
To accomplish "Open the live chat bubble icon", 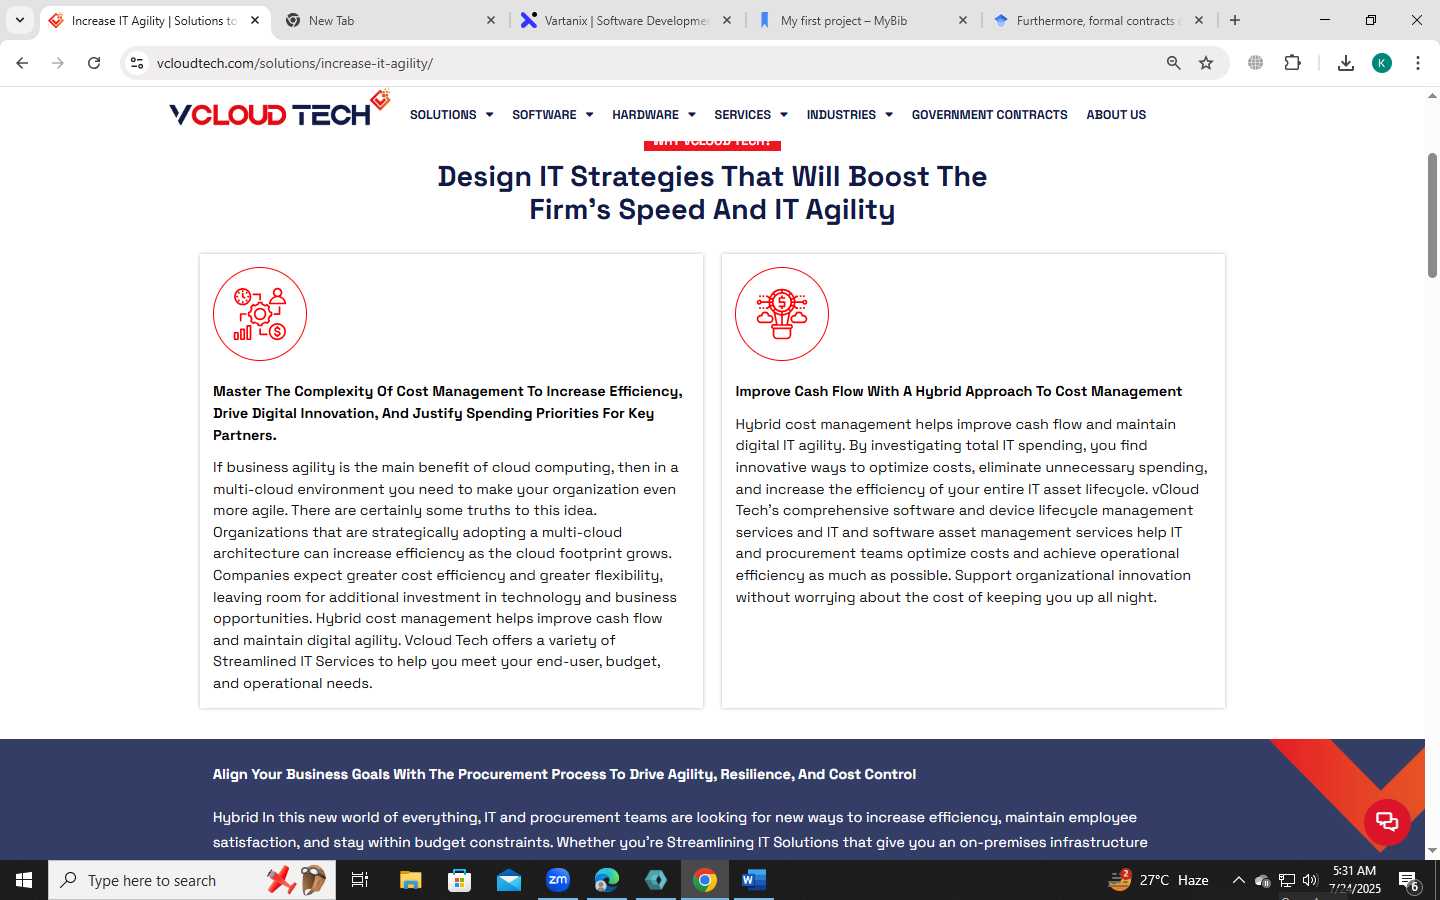I will tap(1387, 822).
